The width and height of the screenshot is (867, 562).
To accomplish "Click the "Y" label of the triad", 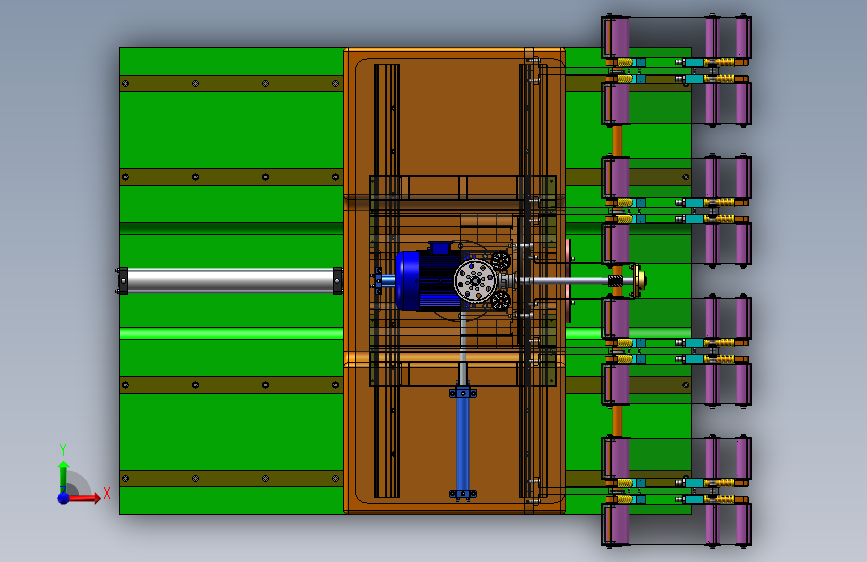I will click(x=63, y=450).
